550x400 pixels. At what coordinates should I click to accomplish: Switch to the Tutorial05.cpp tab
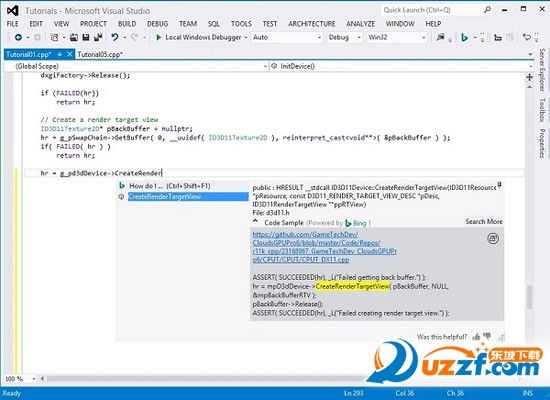click(x=100, y=54)
